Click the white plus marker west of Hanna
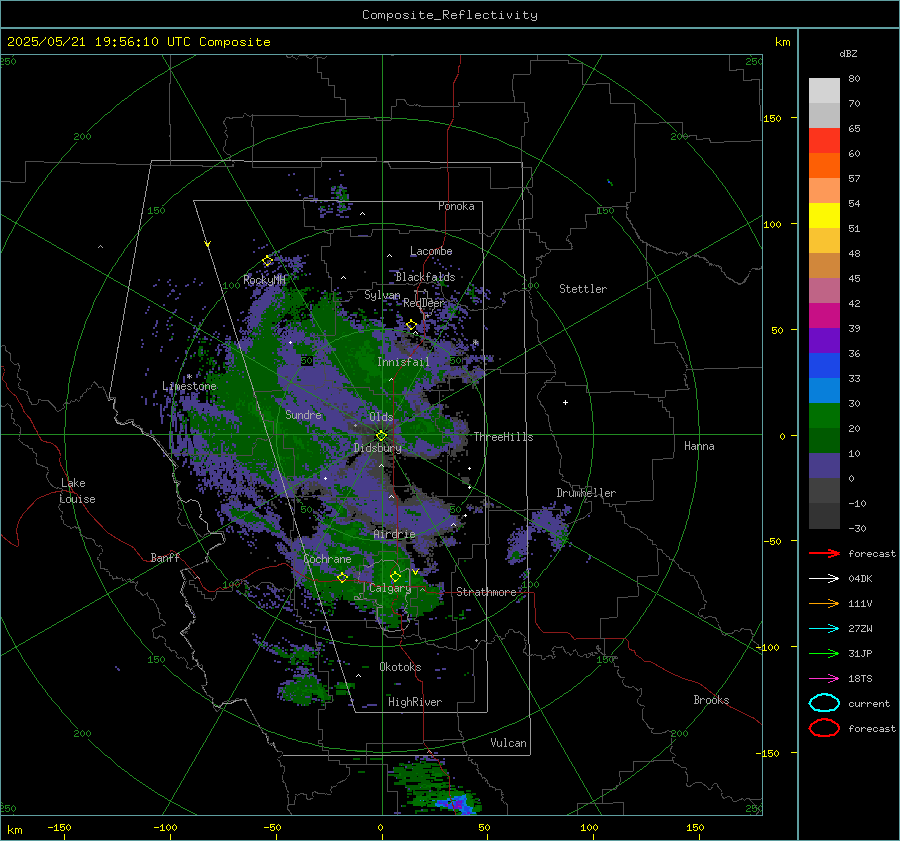The width and height of the screenshot is (900, 841). click(565, 402)
